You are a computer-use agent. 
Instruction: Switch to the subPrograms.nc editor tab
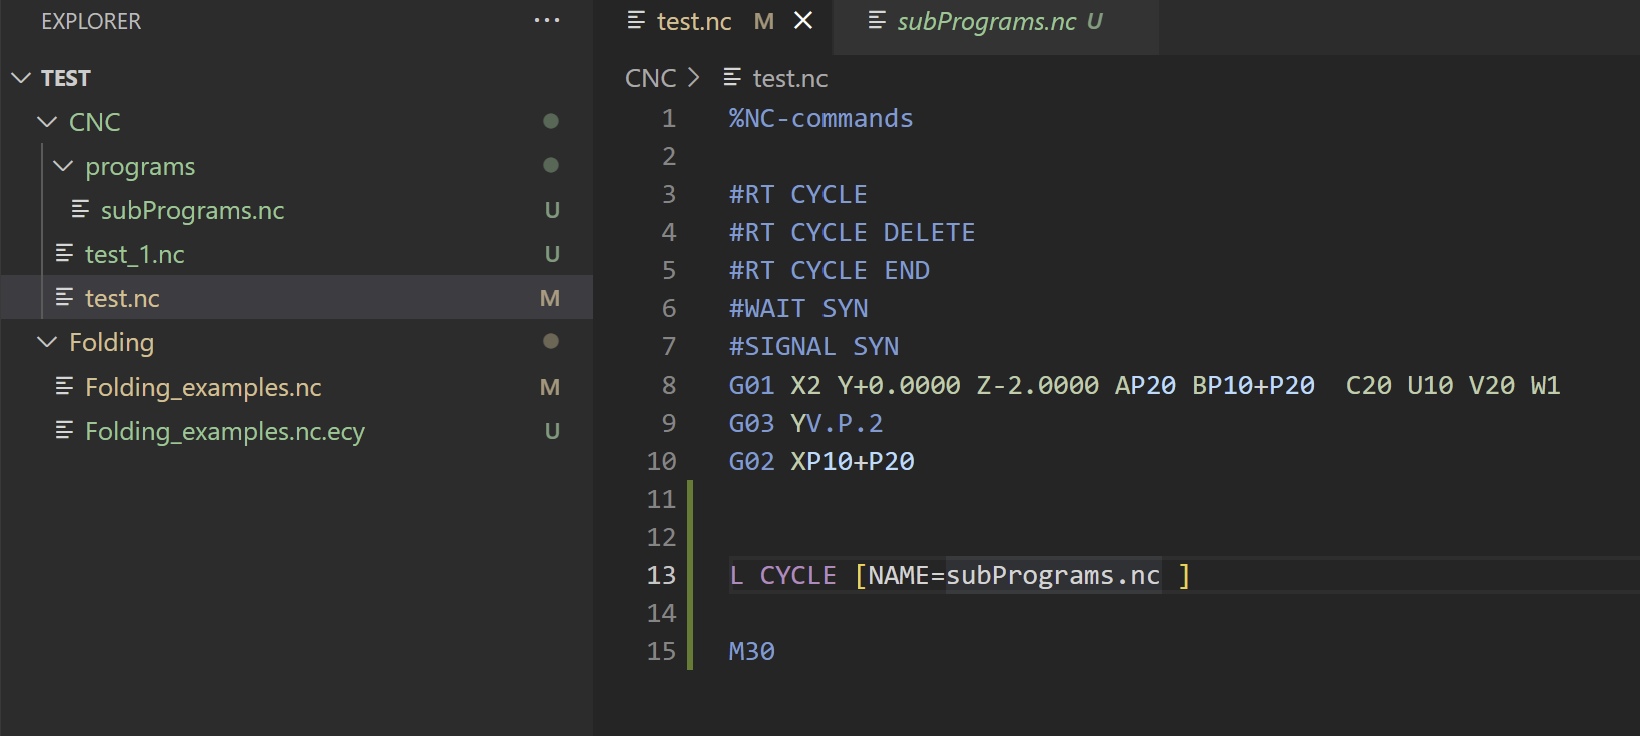pos(986,21)
